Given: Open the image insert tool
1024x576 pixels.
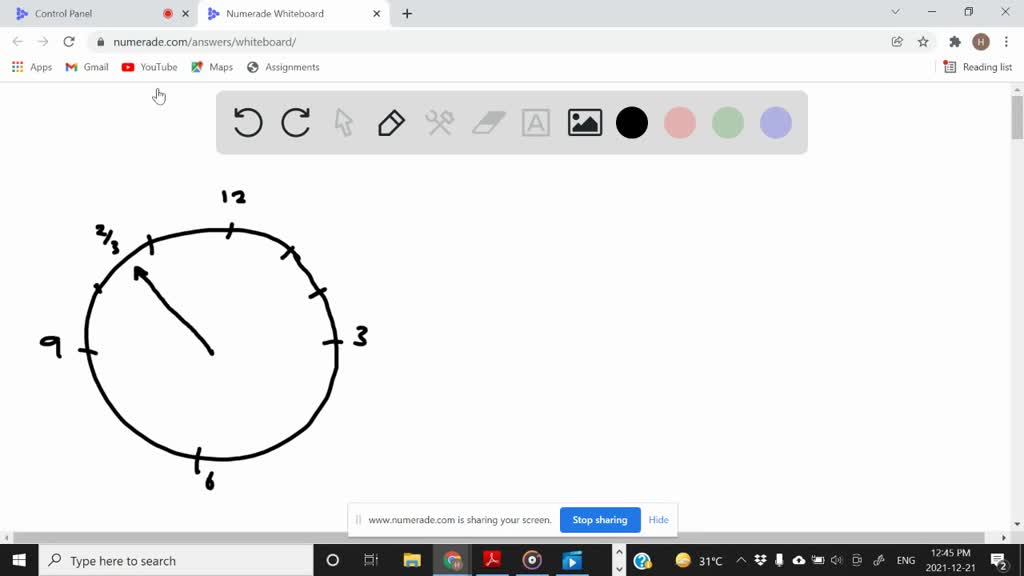Looking at the screenshot, I should 584,122.
